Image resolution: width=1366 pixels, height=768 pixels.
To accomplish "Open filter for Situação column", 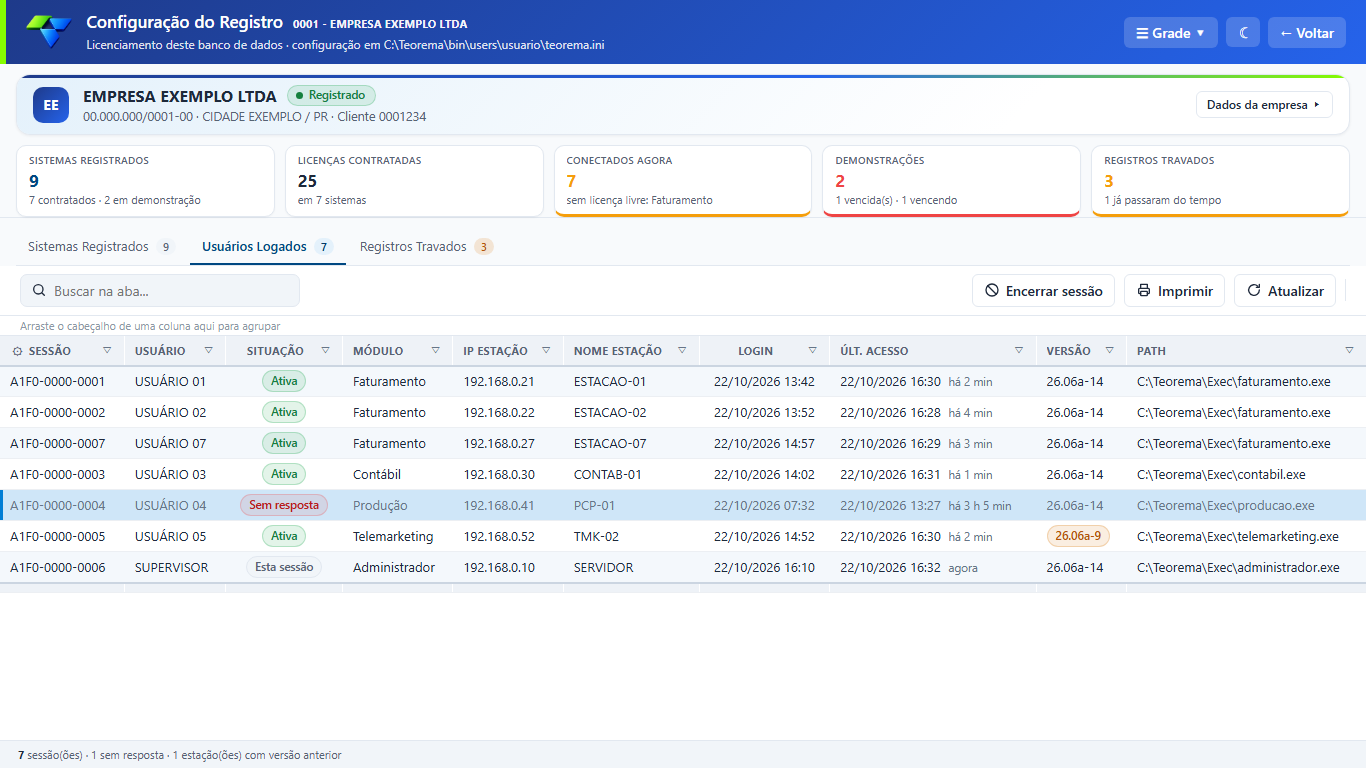I will click(325, 350).
